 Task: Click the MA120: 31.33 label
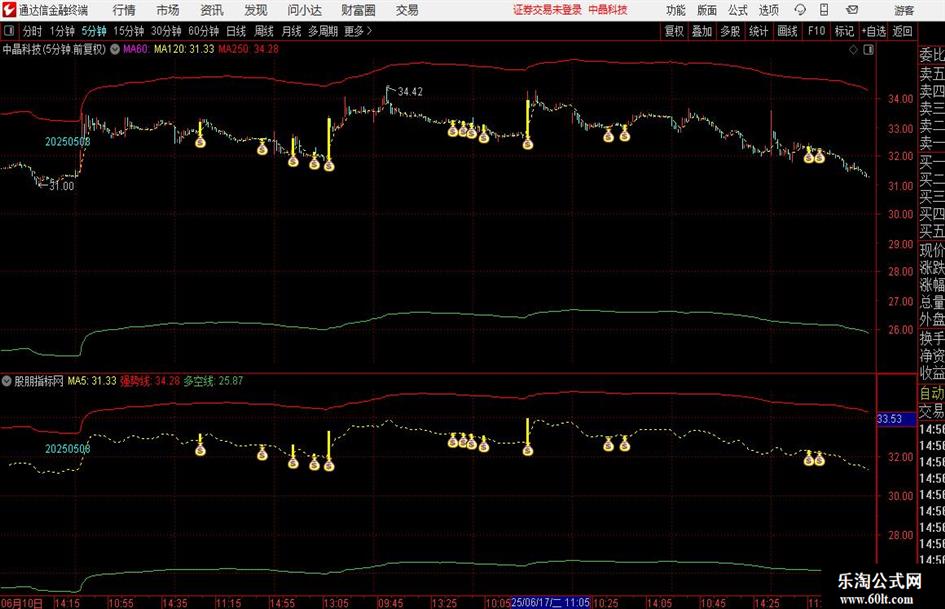184,49
